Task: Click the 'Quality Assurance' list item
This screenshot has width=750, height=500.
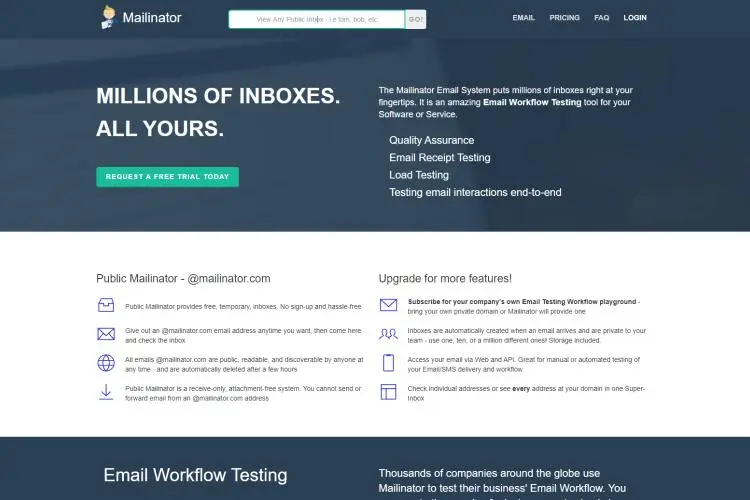Action: pyautogui.click(x=431, y=140)
